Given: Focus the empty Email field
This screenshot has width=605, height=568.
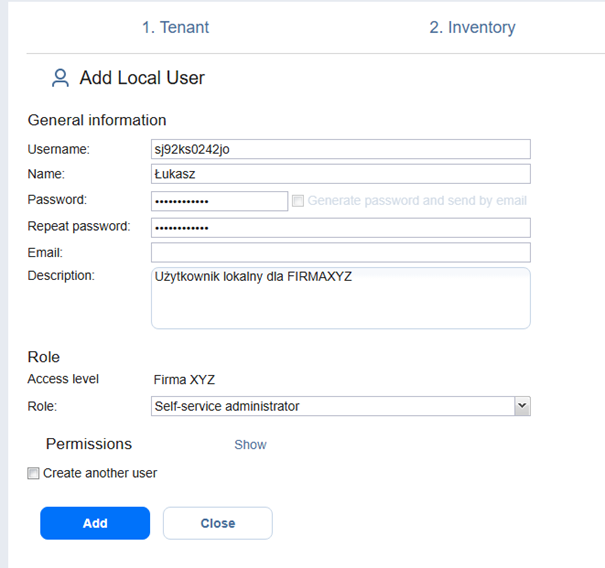Looking at the screenshot, I should click(340, 252).
